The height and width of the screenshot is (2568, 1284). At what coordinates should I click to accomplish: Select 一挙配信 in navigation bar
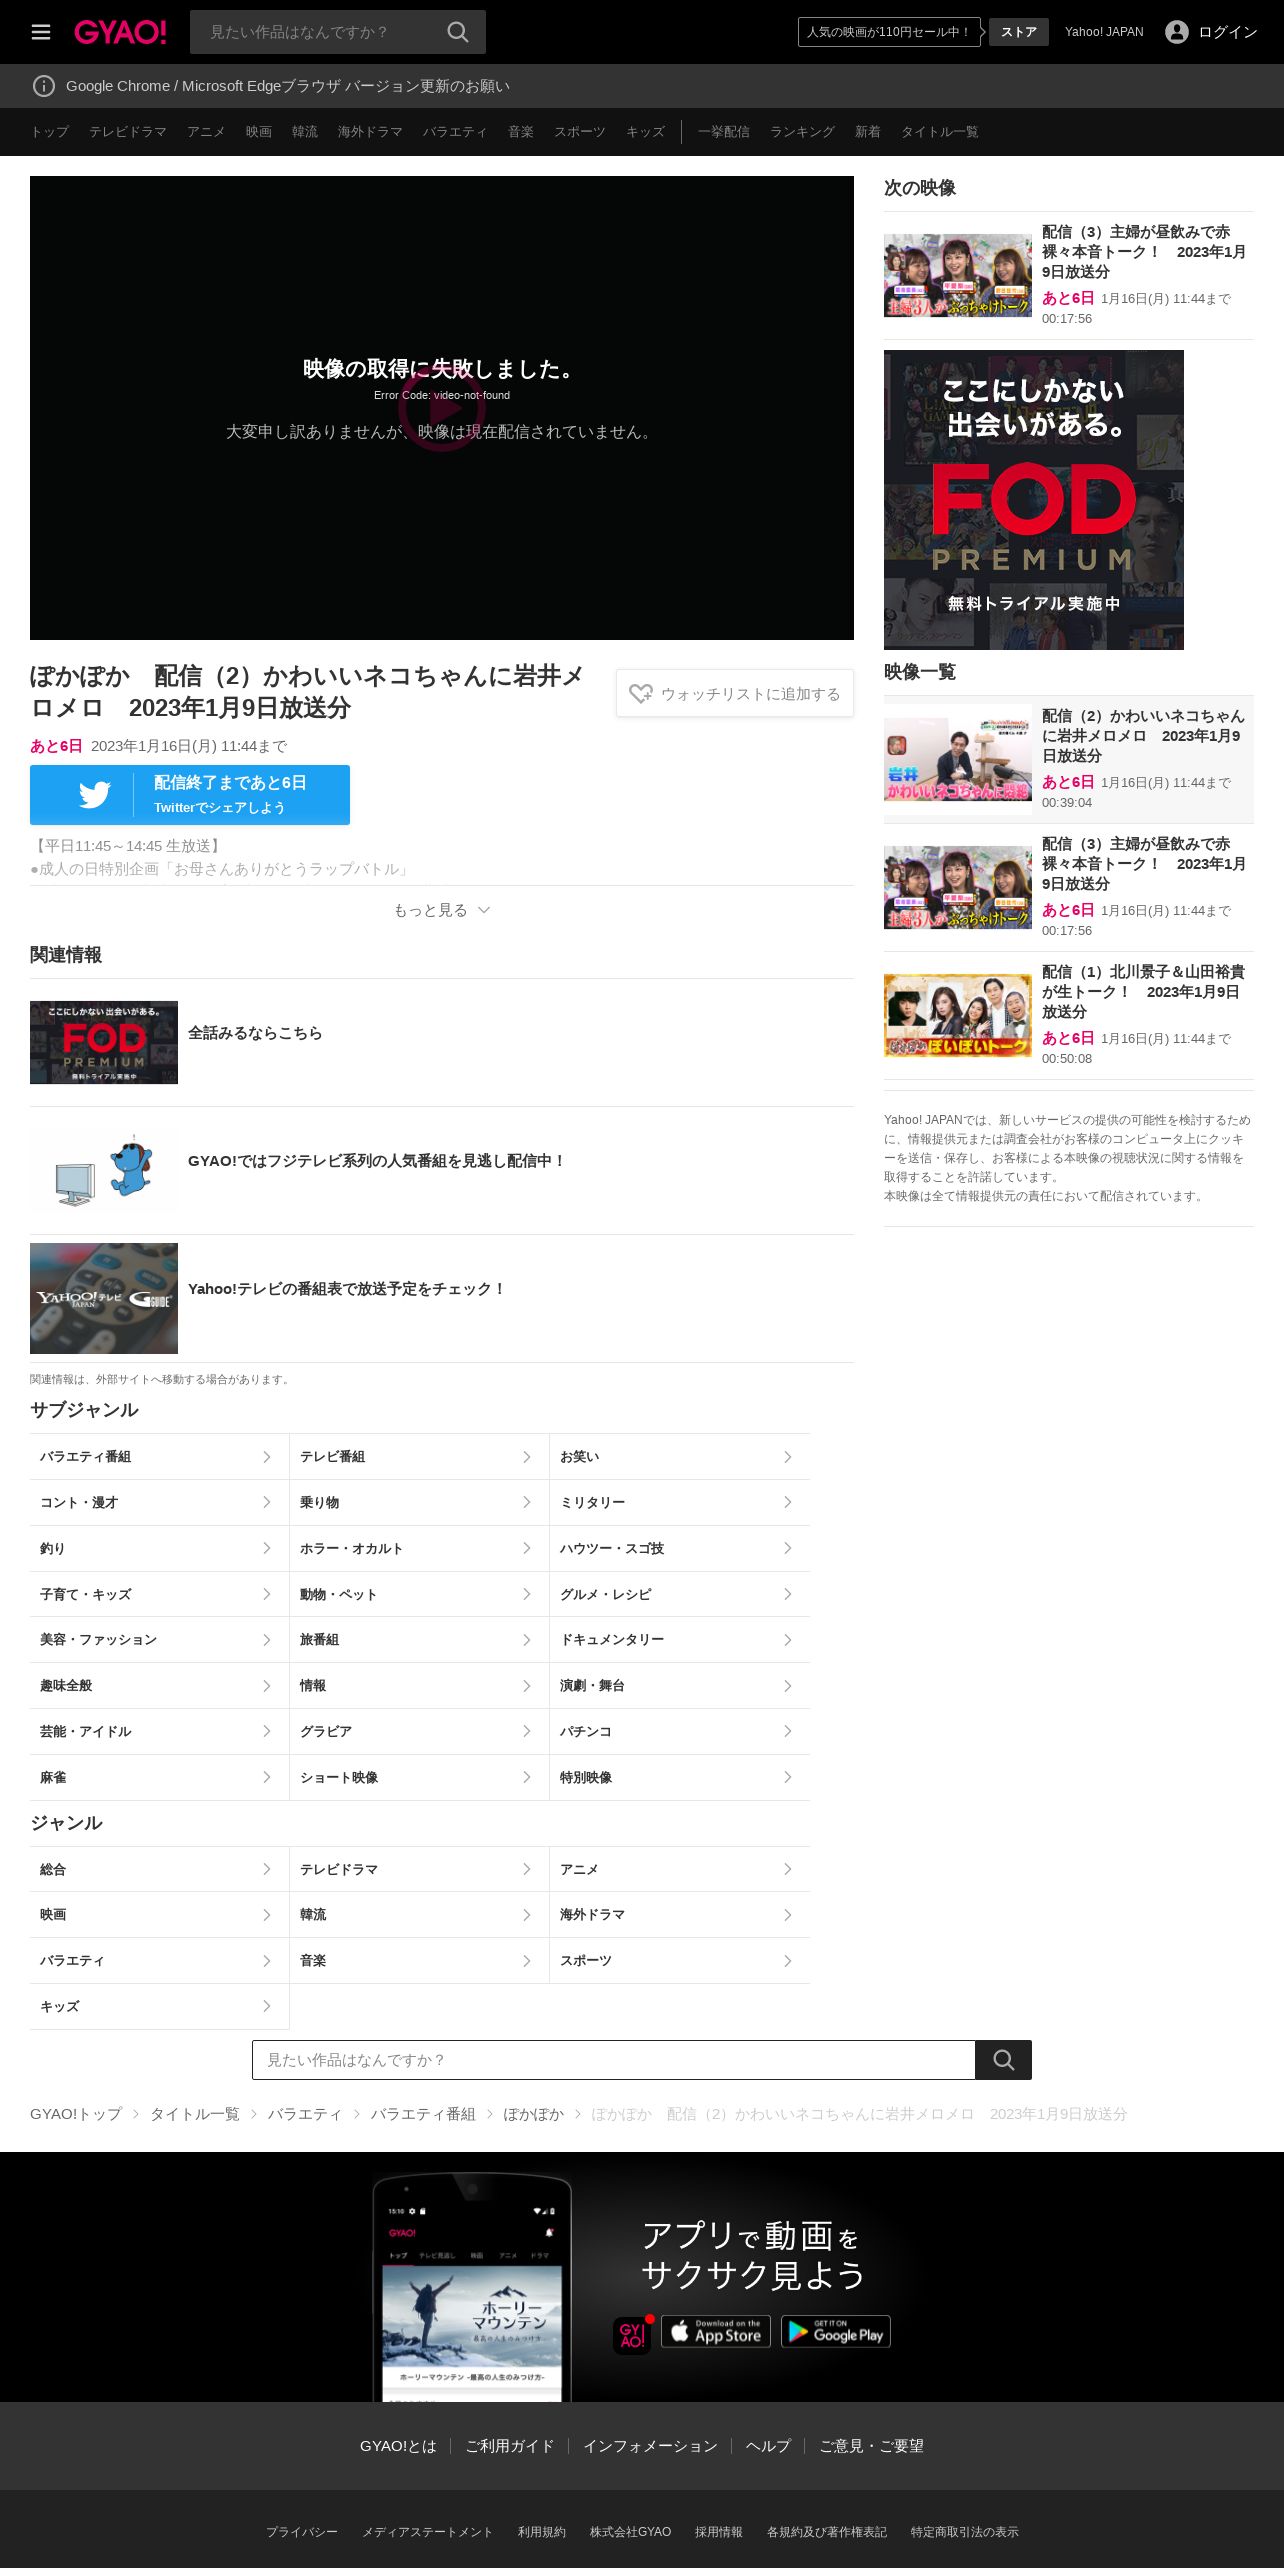coord(724,132)
